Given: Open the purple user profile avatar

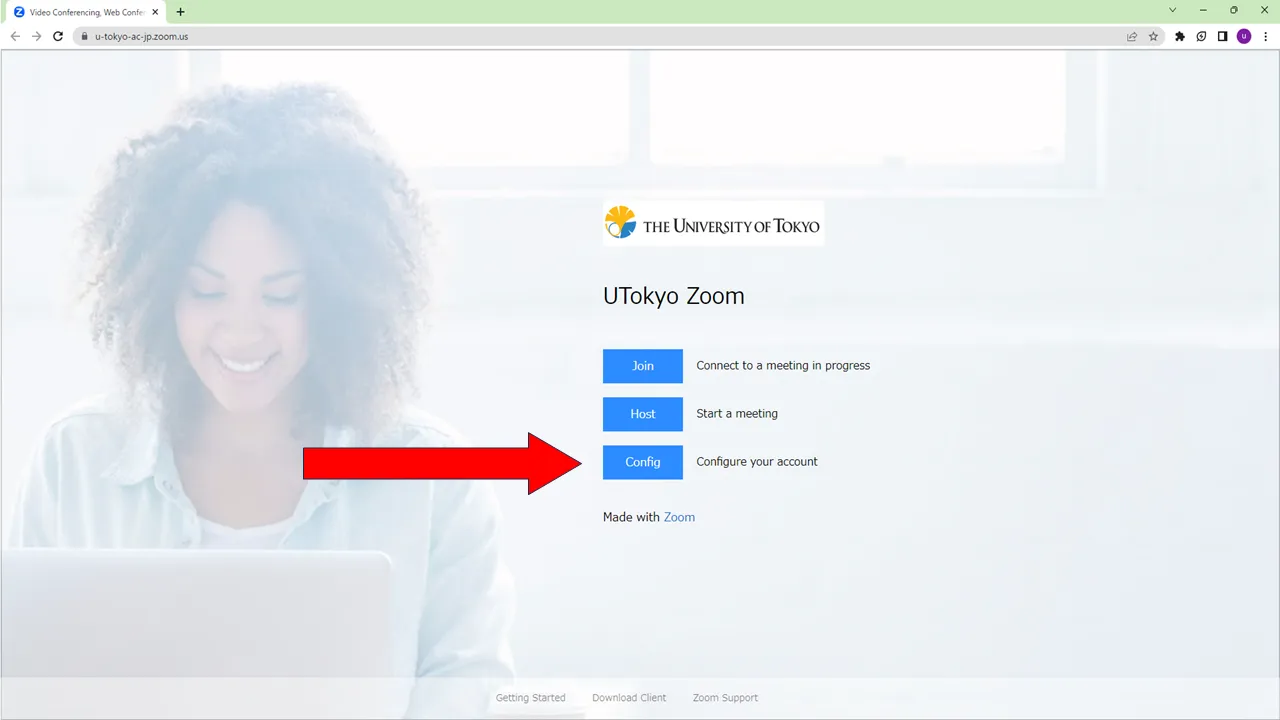Looking at the screenshot, I should [x=1244, y=36].
